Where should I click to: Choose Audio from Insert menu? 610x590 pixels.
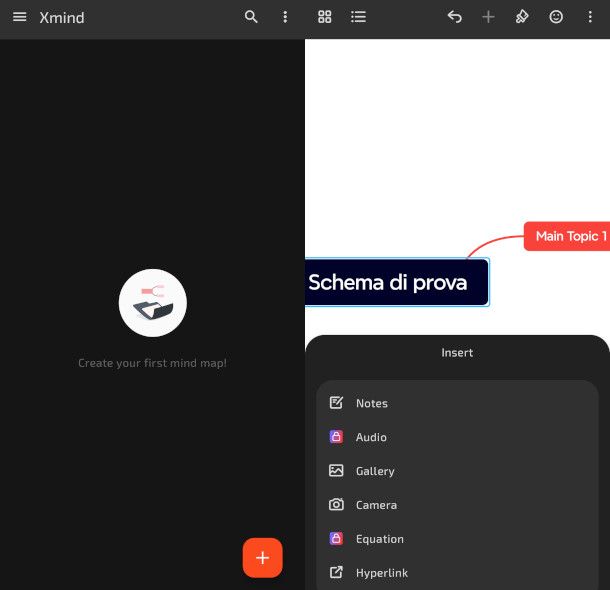457,437
